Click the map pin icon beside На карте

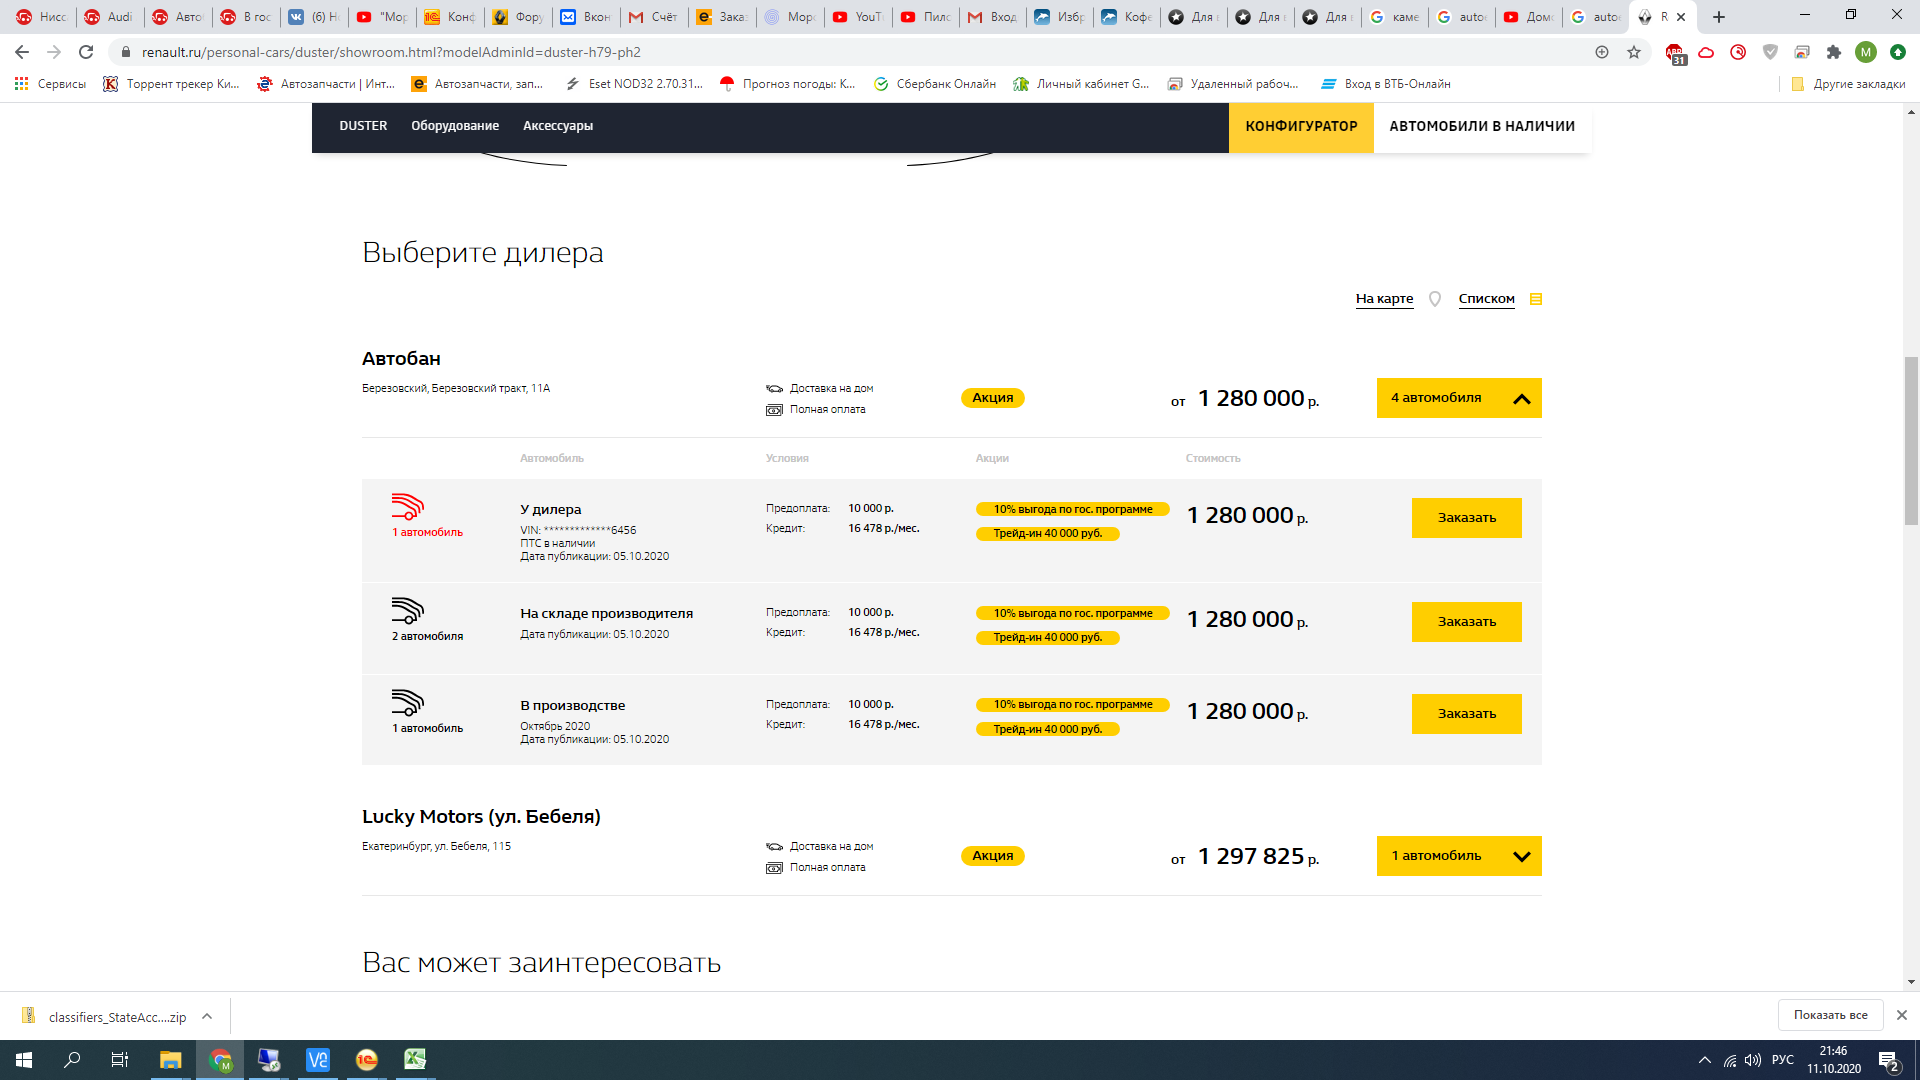coord(1435,299)
